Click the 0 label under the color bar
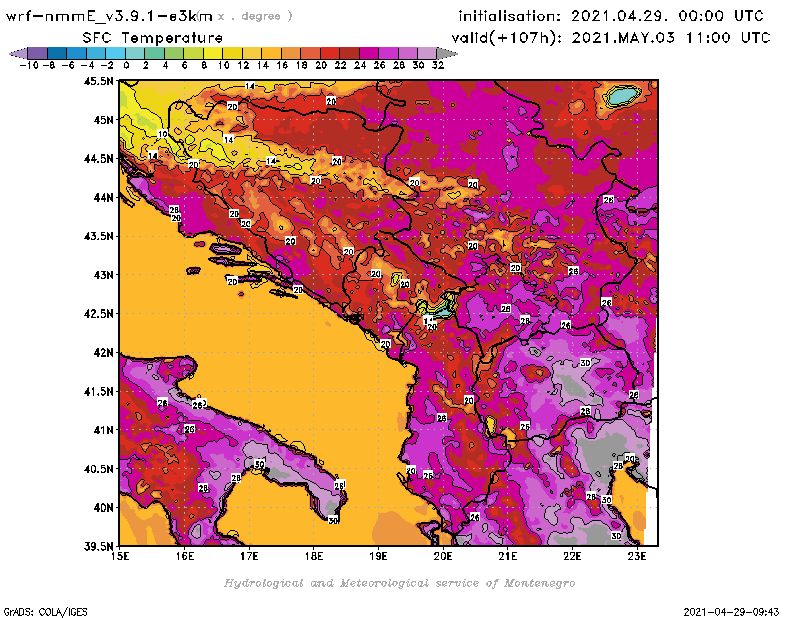 coord(126,65)
